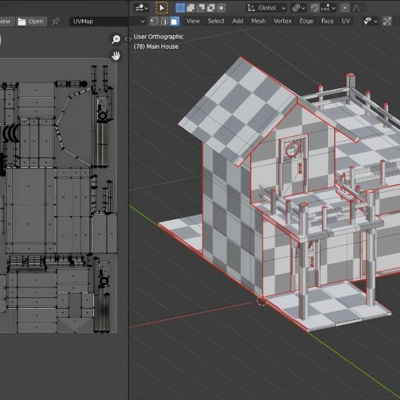Image resolution: width=400 pixels, height=400 pixels.
Task: Choose the Set new selection mode icon
Action: pos(180,8)
